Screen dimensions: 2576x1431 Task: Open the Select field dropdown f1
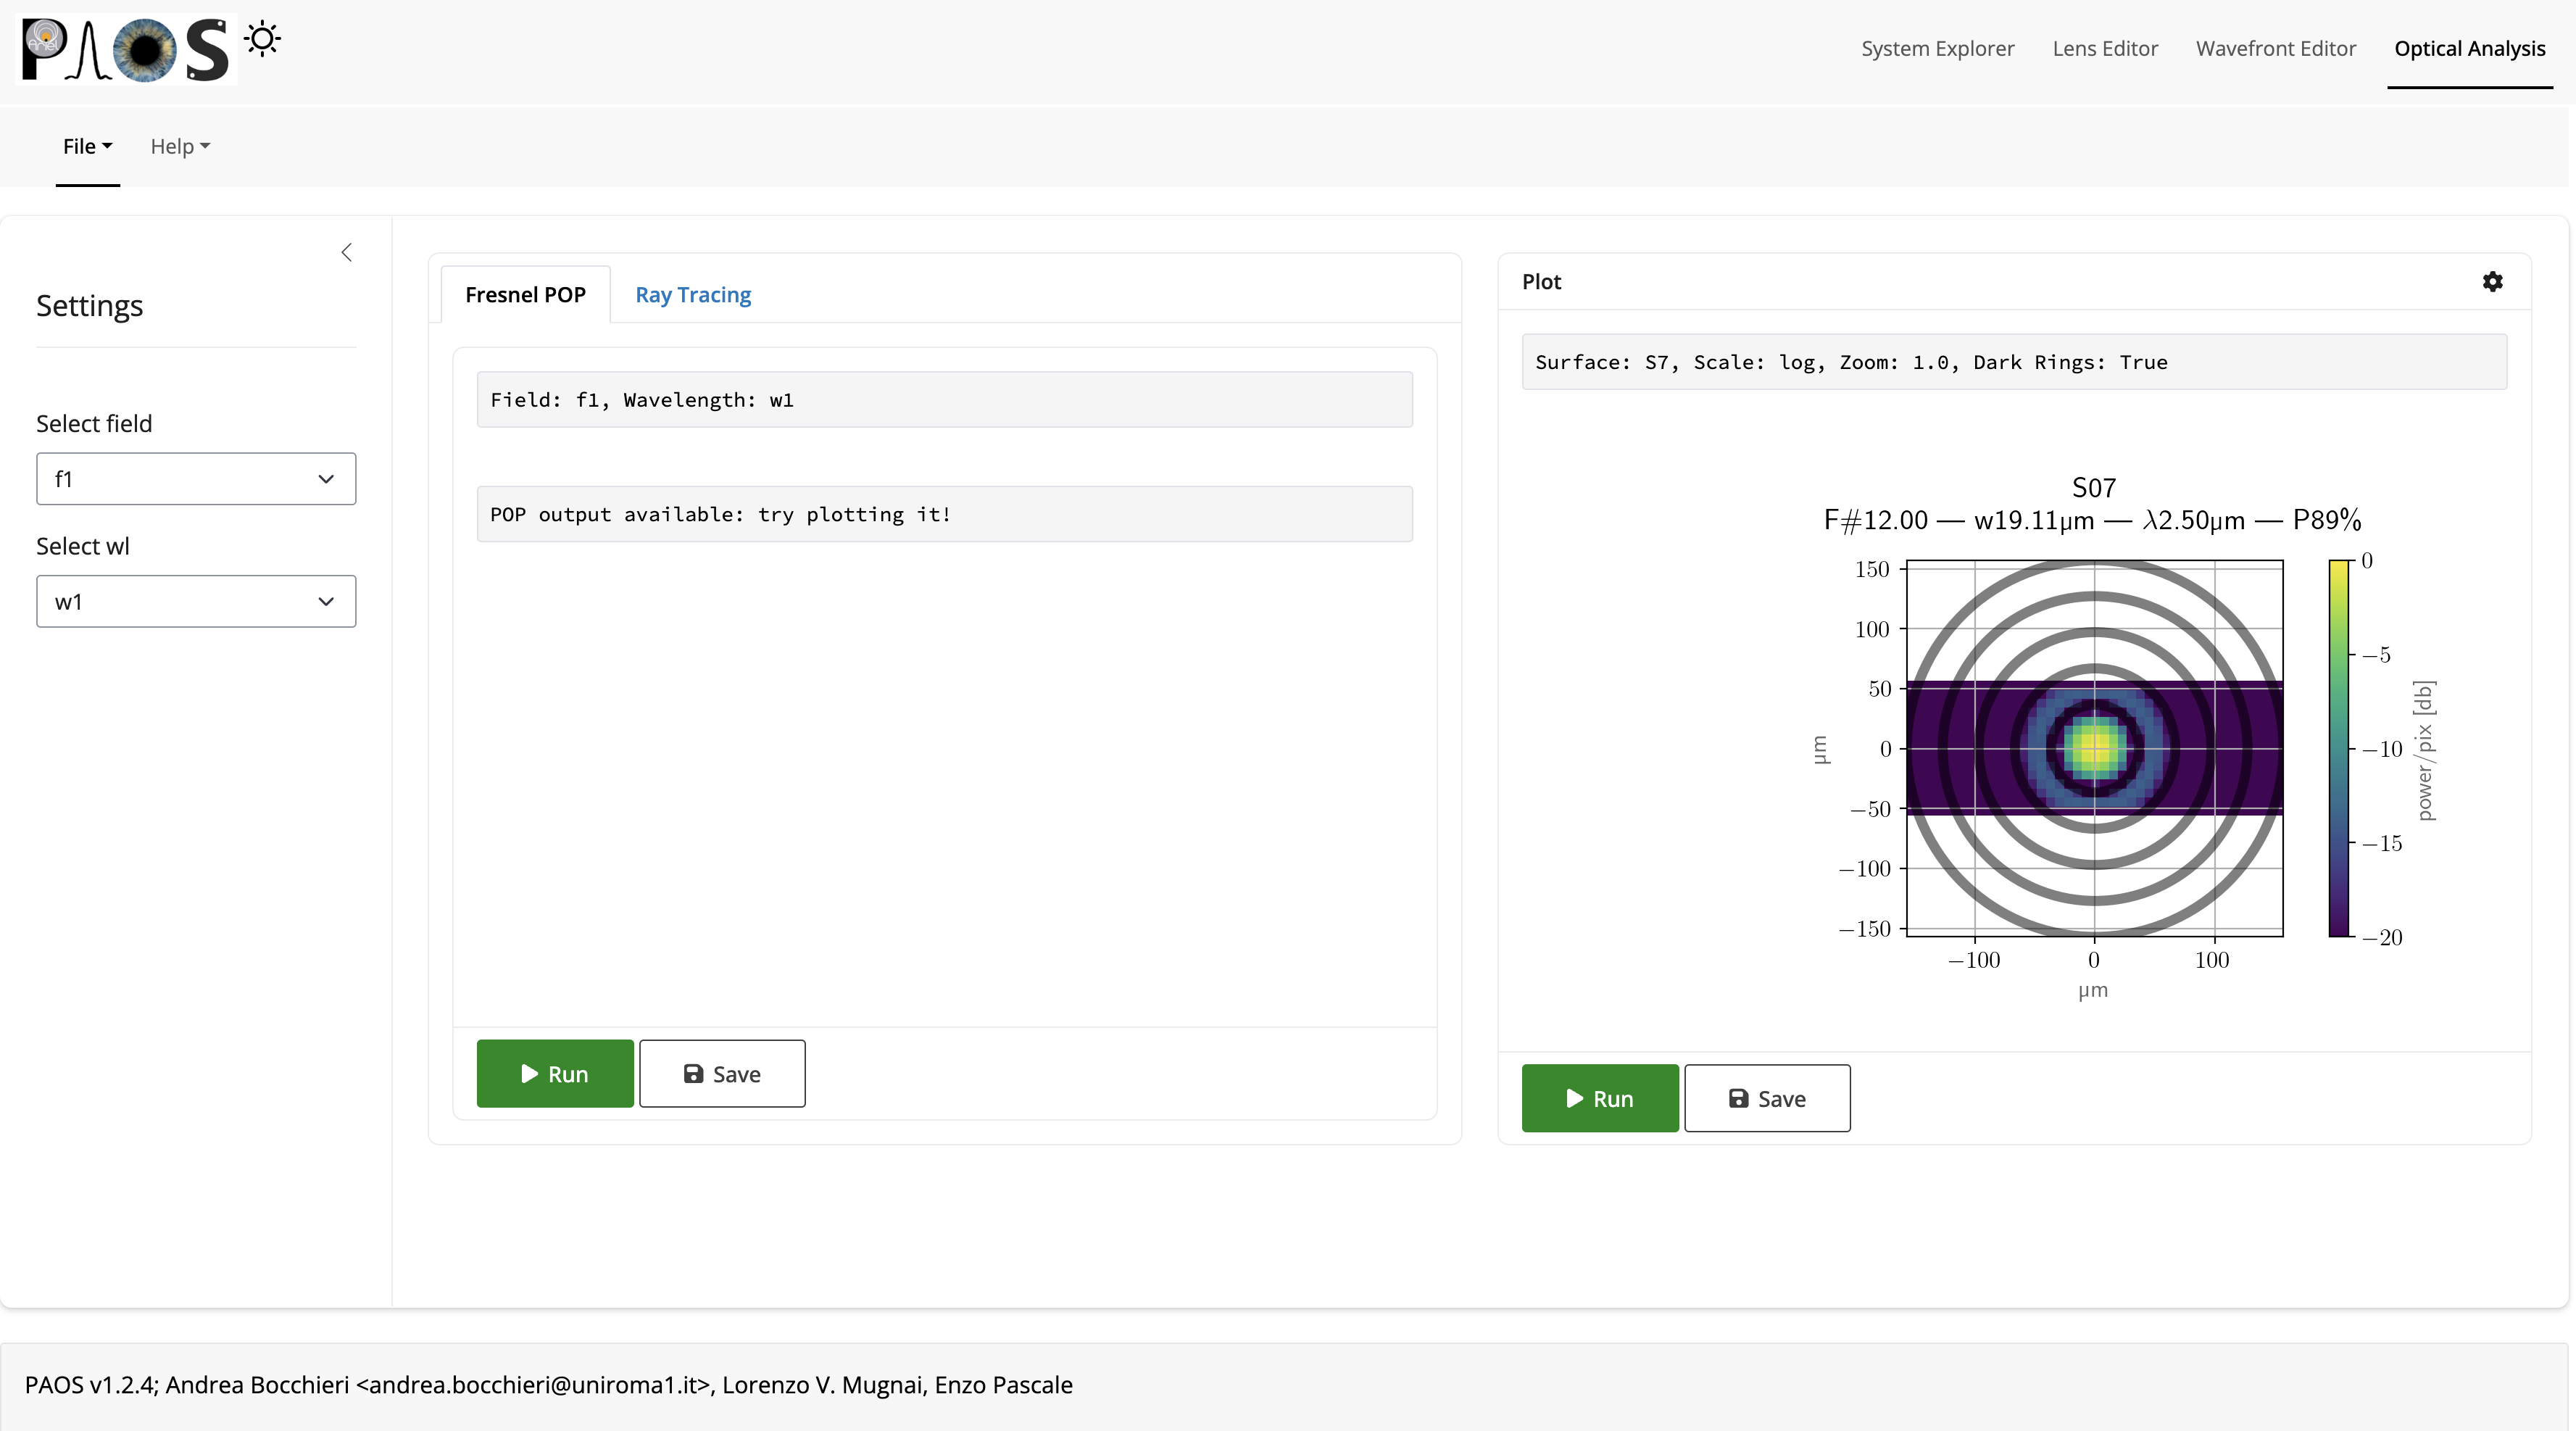(x=196, y=479)
